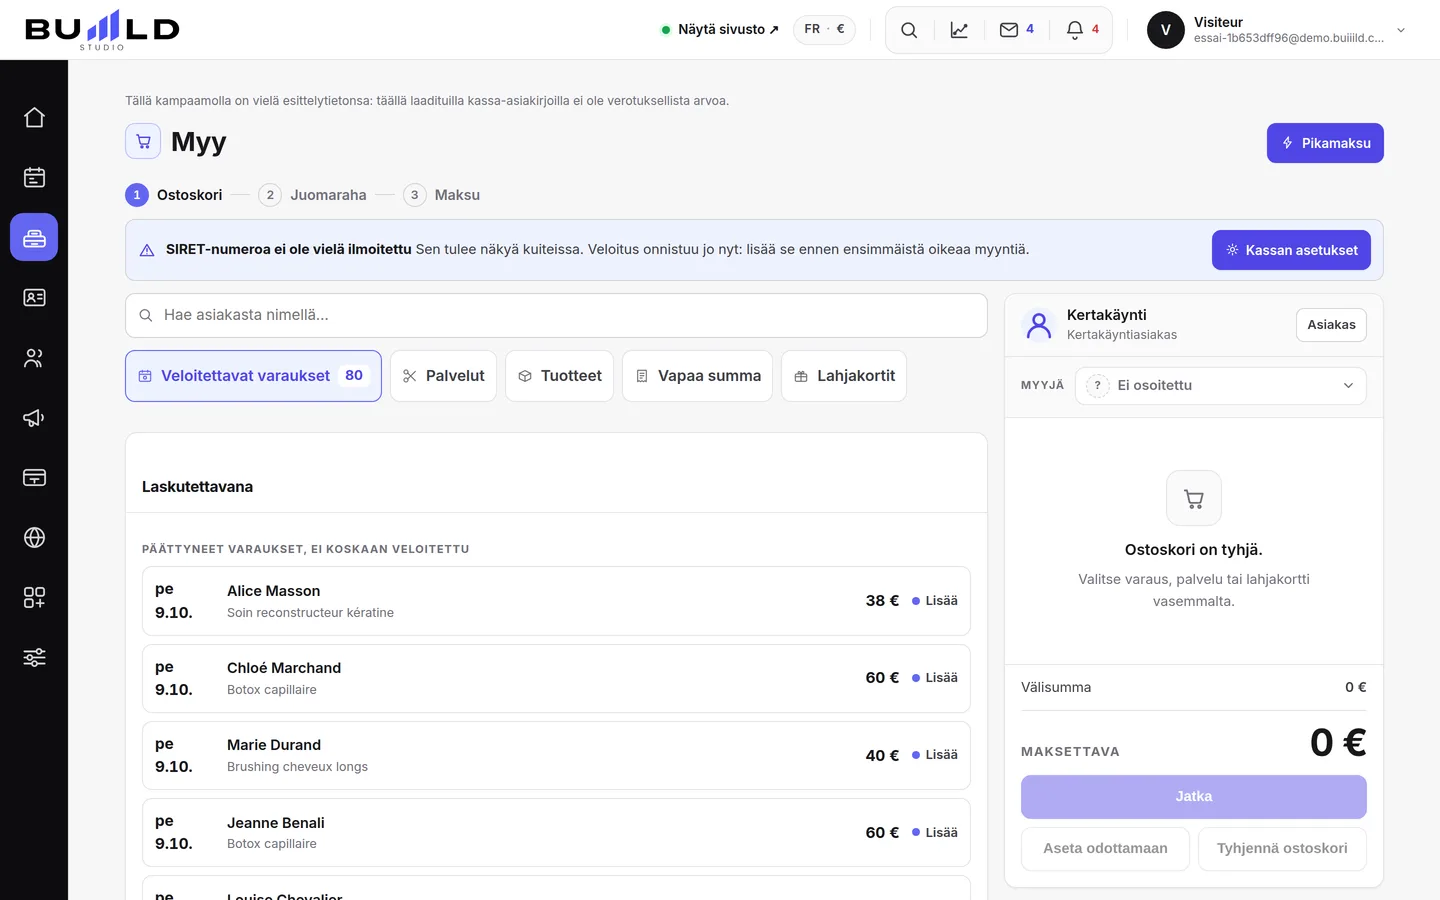The height and width of the screenshot is (900, 1440).
Task: Open Kassan asetukset button
Action: (x=1291, y=250)
